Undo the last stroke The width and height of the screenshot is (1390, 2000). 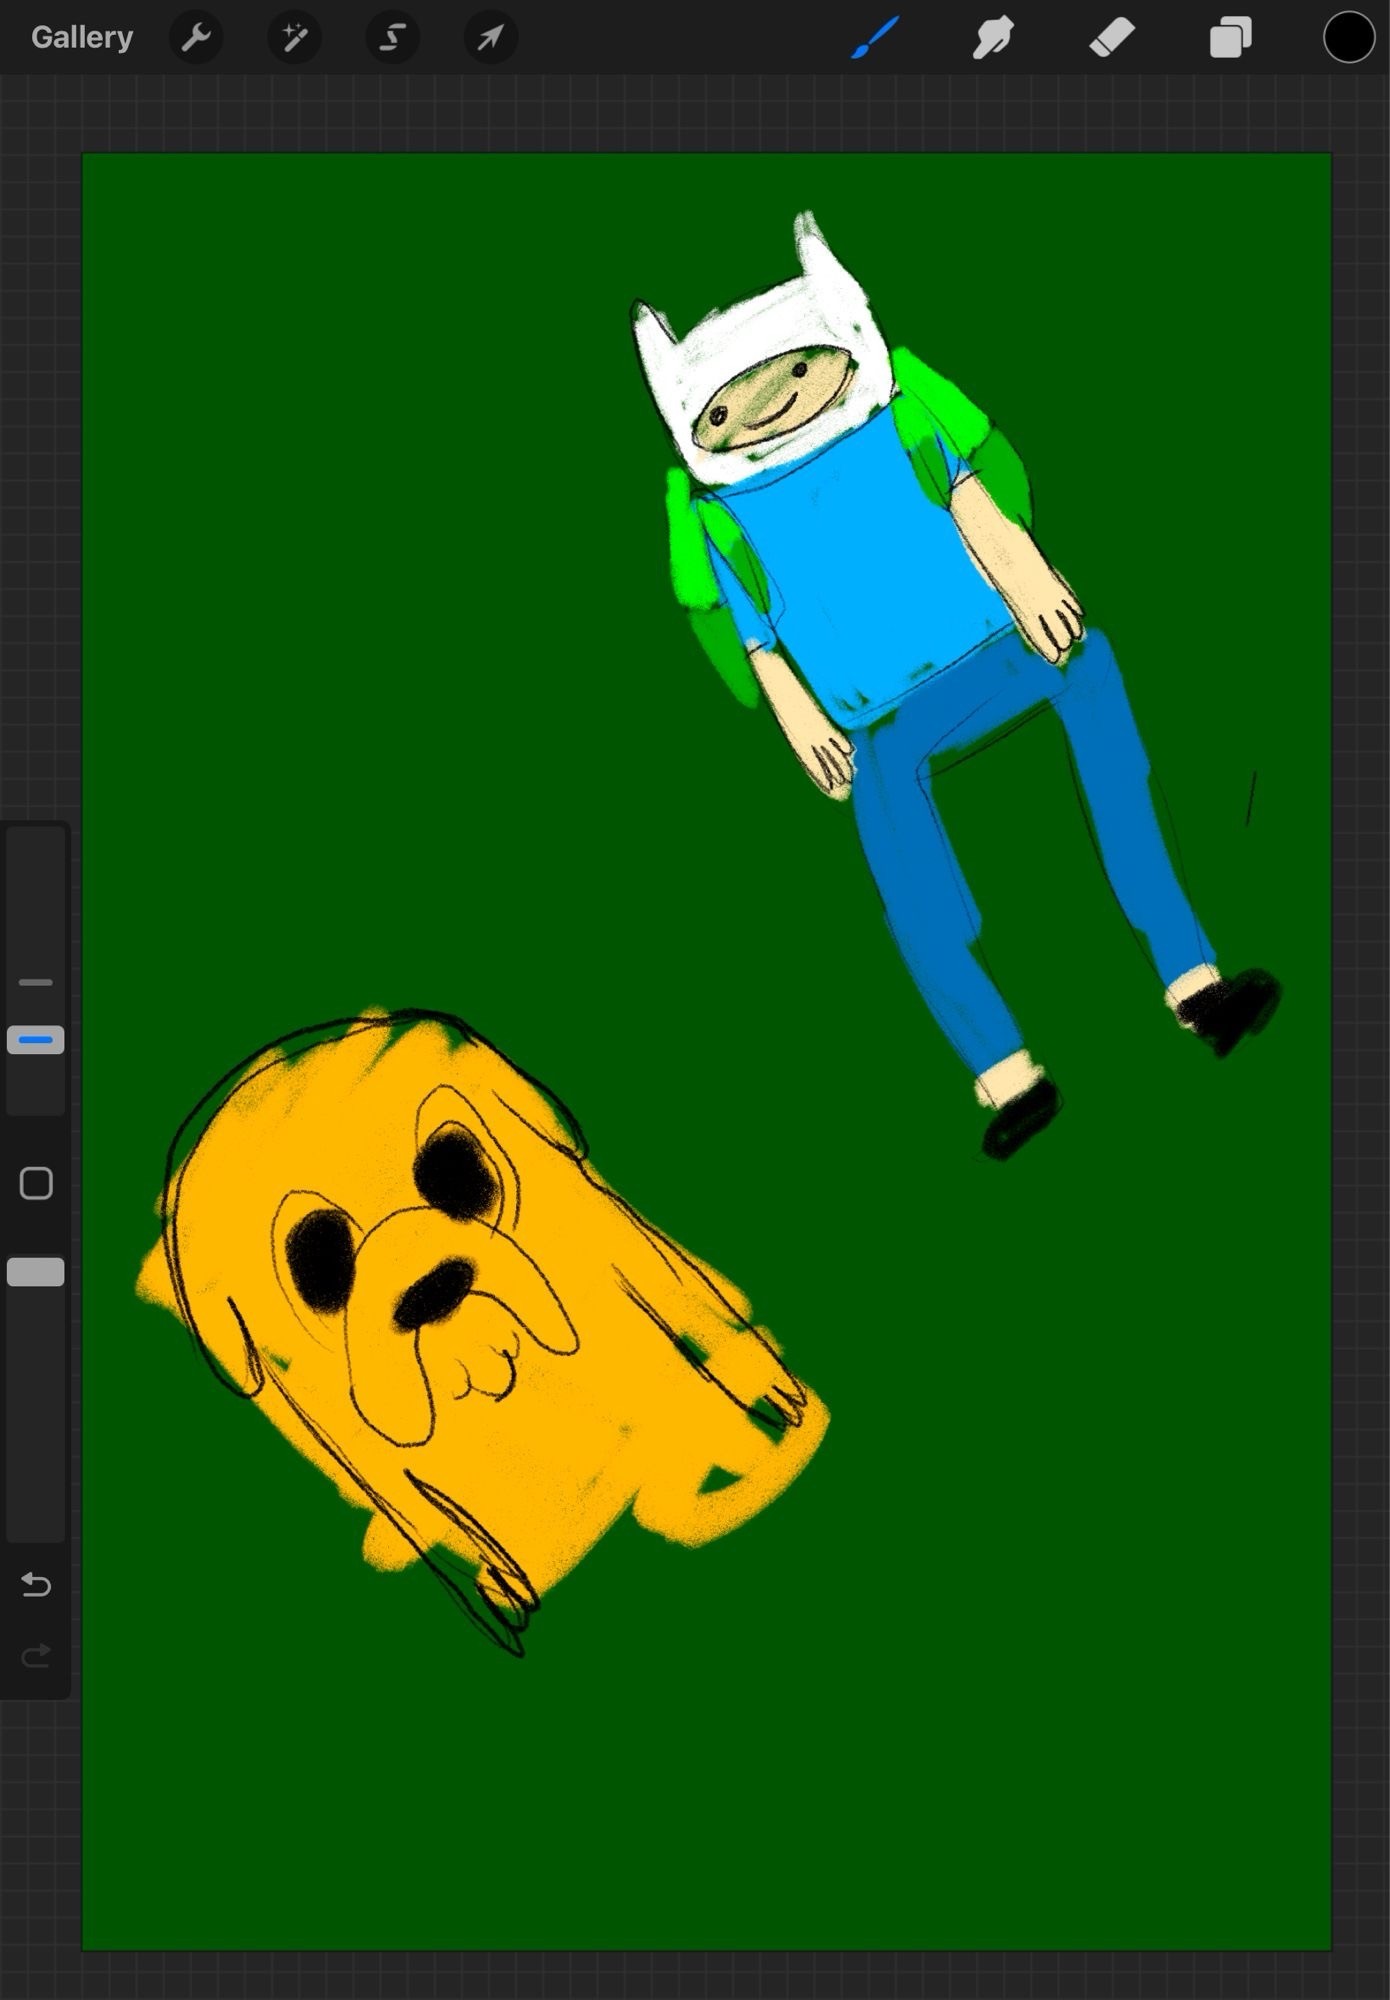click(x=36, y=1585)
